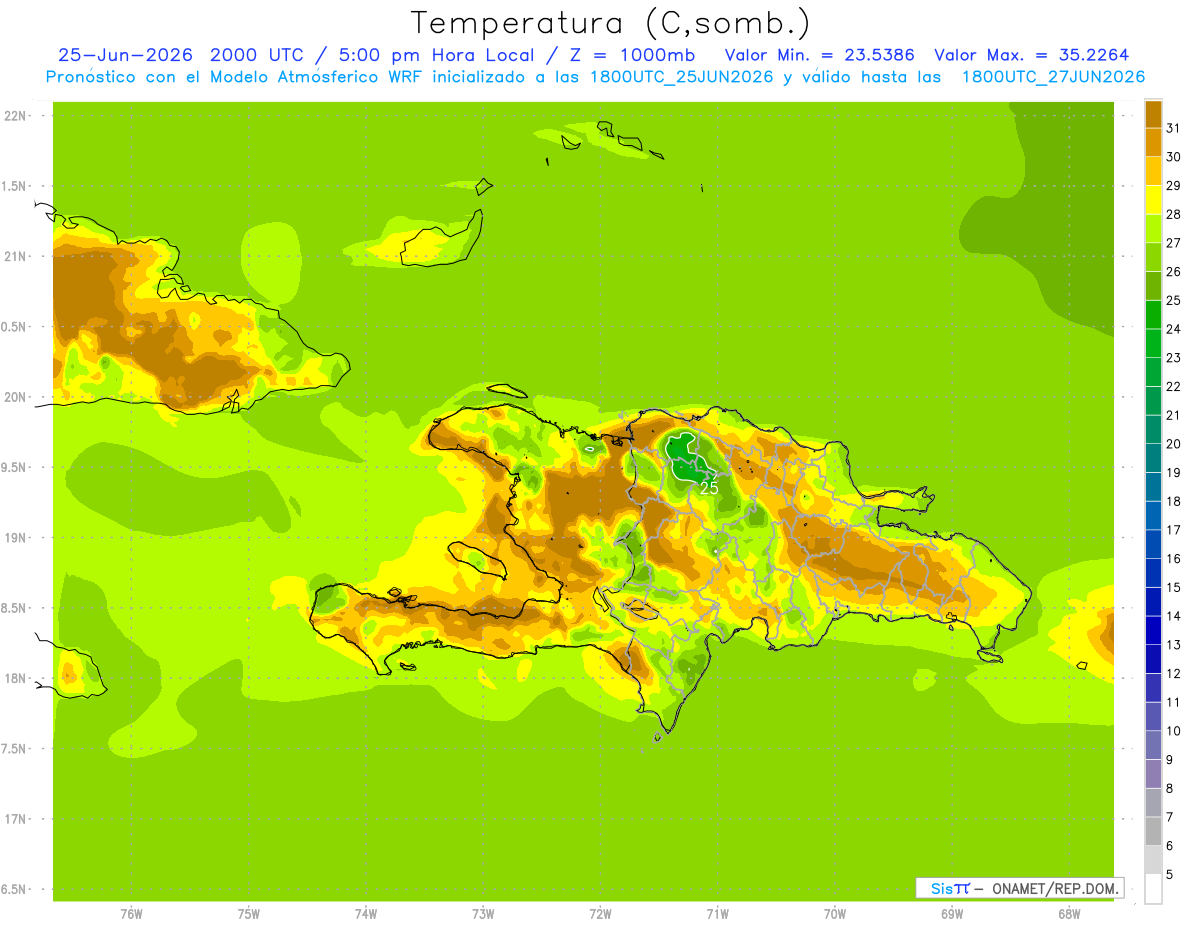Click the "69W" longitude axis label
Screen dimensions: 1200x927
[952, 914]
